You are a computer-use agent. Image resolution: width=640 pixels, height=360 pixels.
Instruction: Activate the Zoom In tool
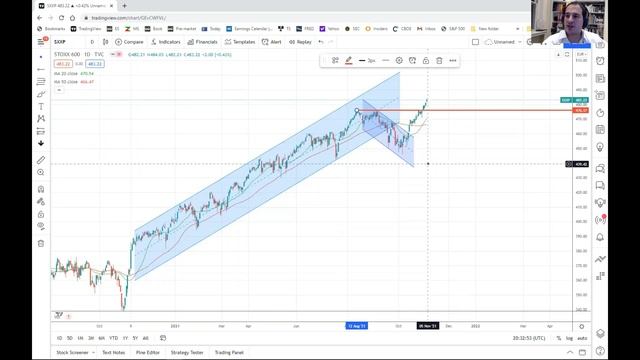pos(41,172)
